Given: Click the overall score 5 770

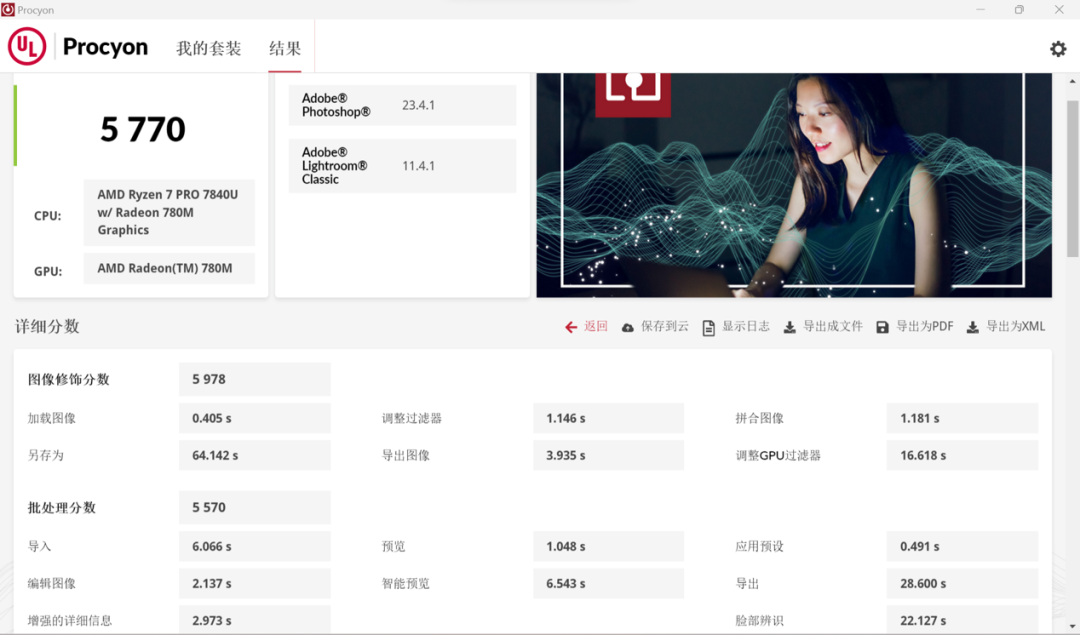Looking at the screenshot, I should [143, 129].
